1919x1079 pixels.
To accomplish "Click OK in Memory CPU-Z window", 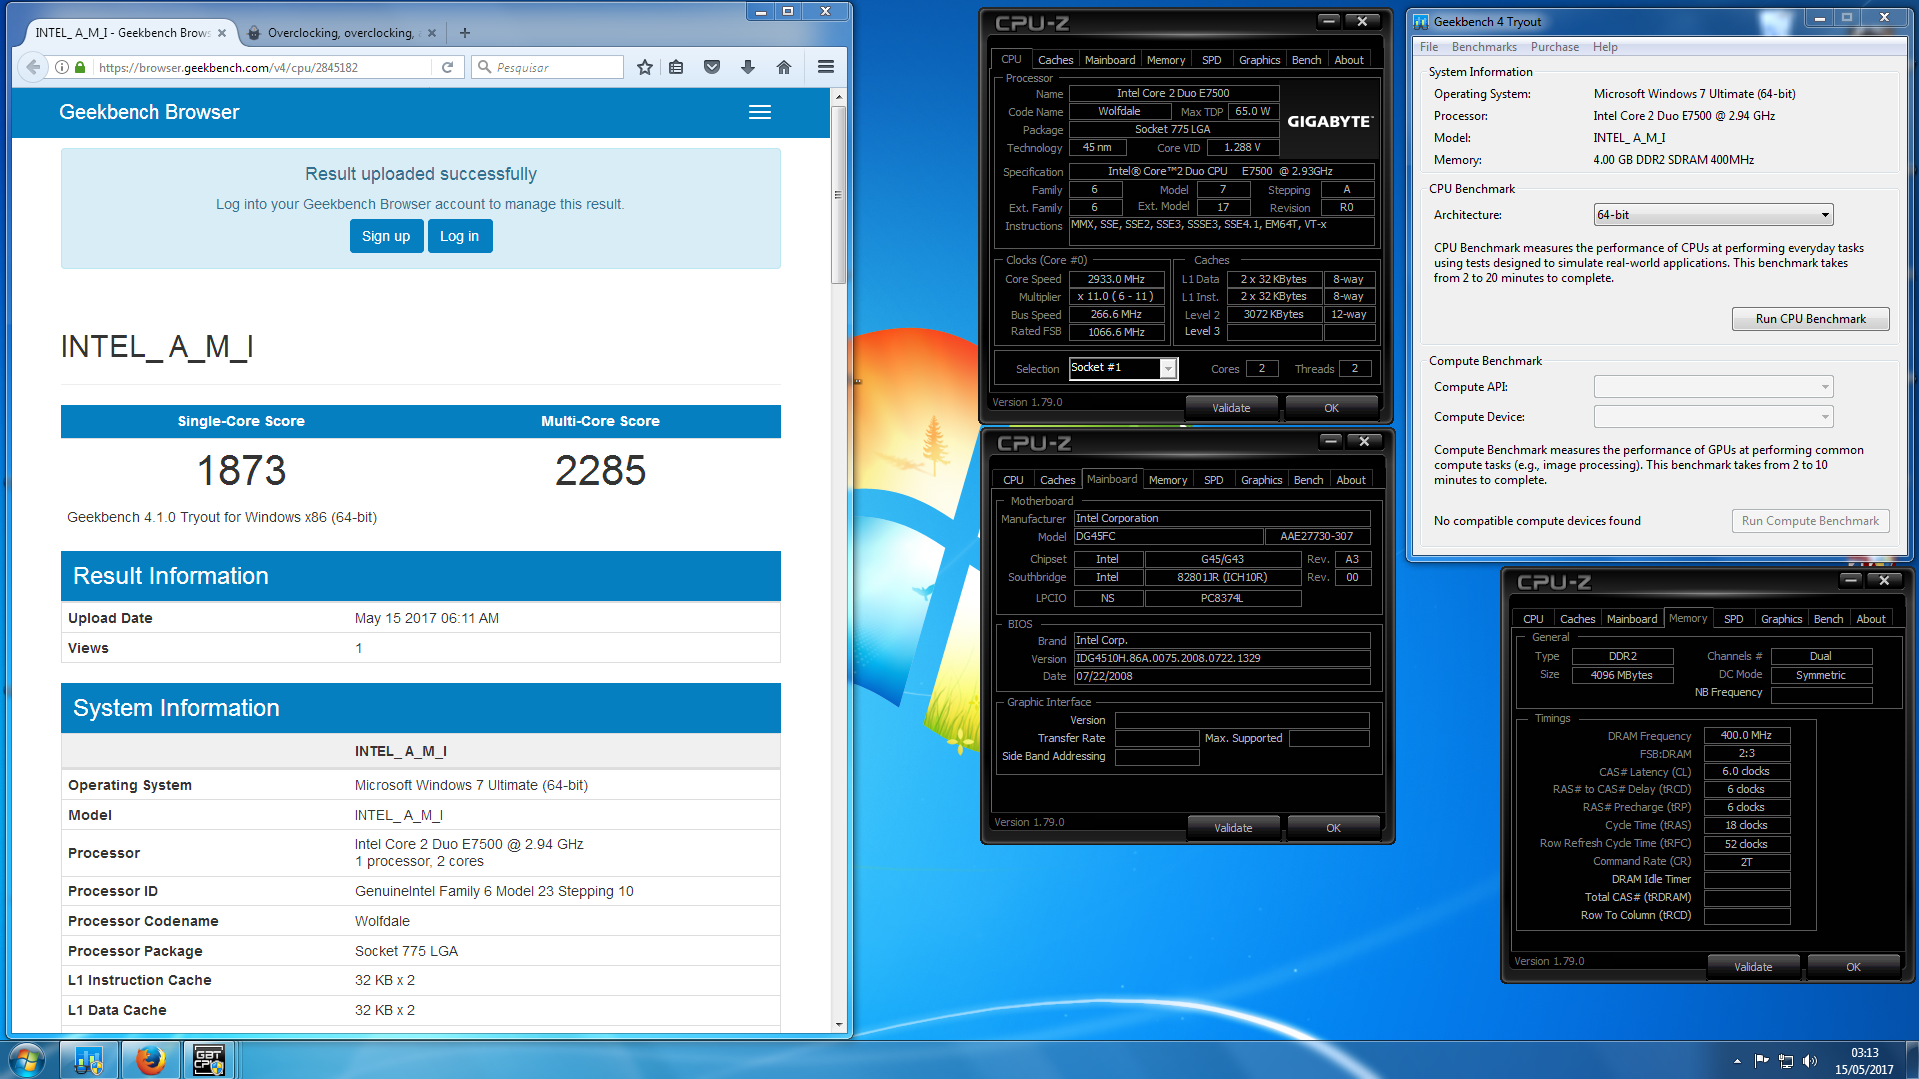I will tap(1853, 967).
